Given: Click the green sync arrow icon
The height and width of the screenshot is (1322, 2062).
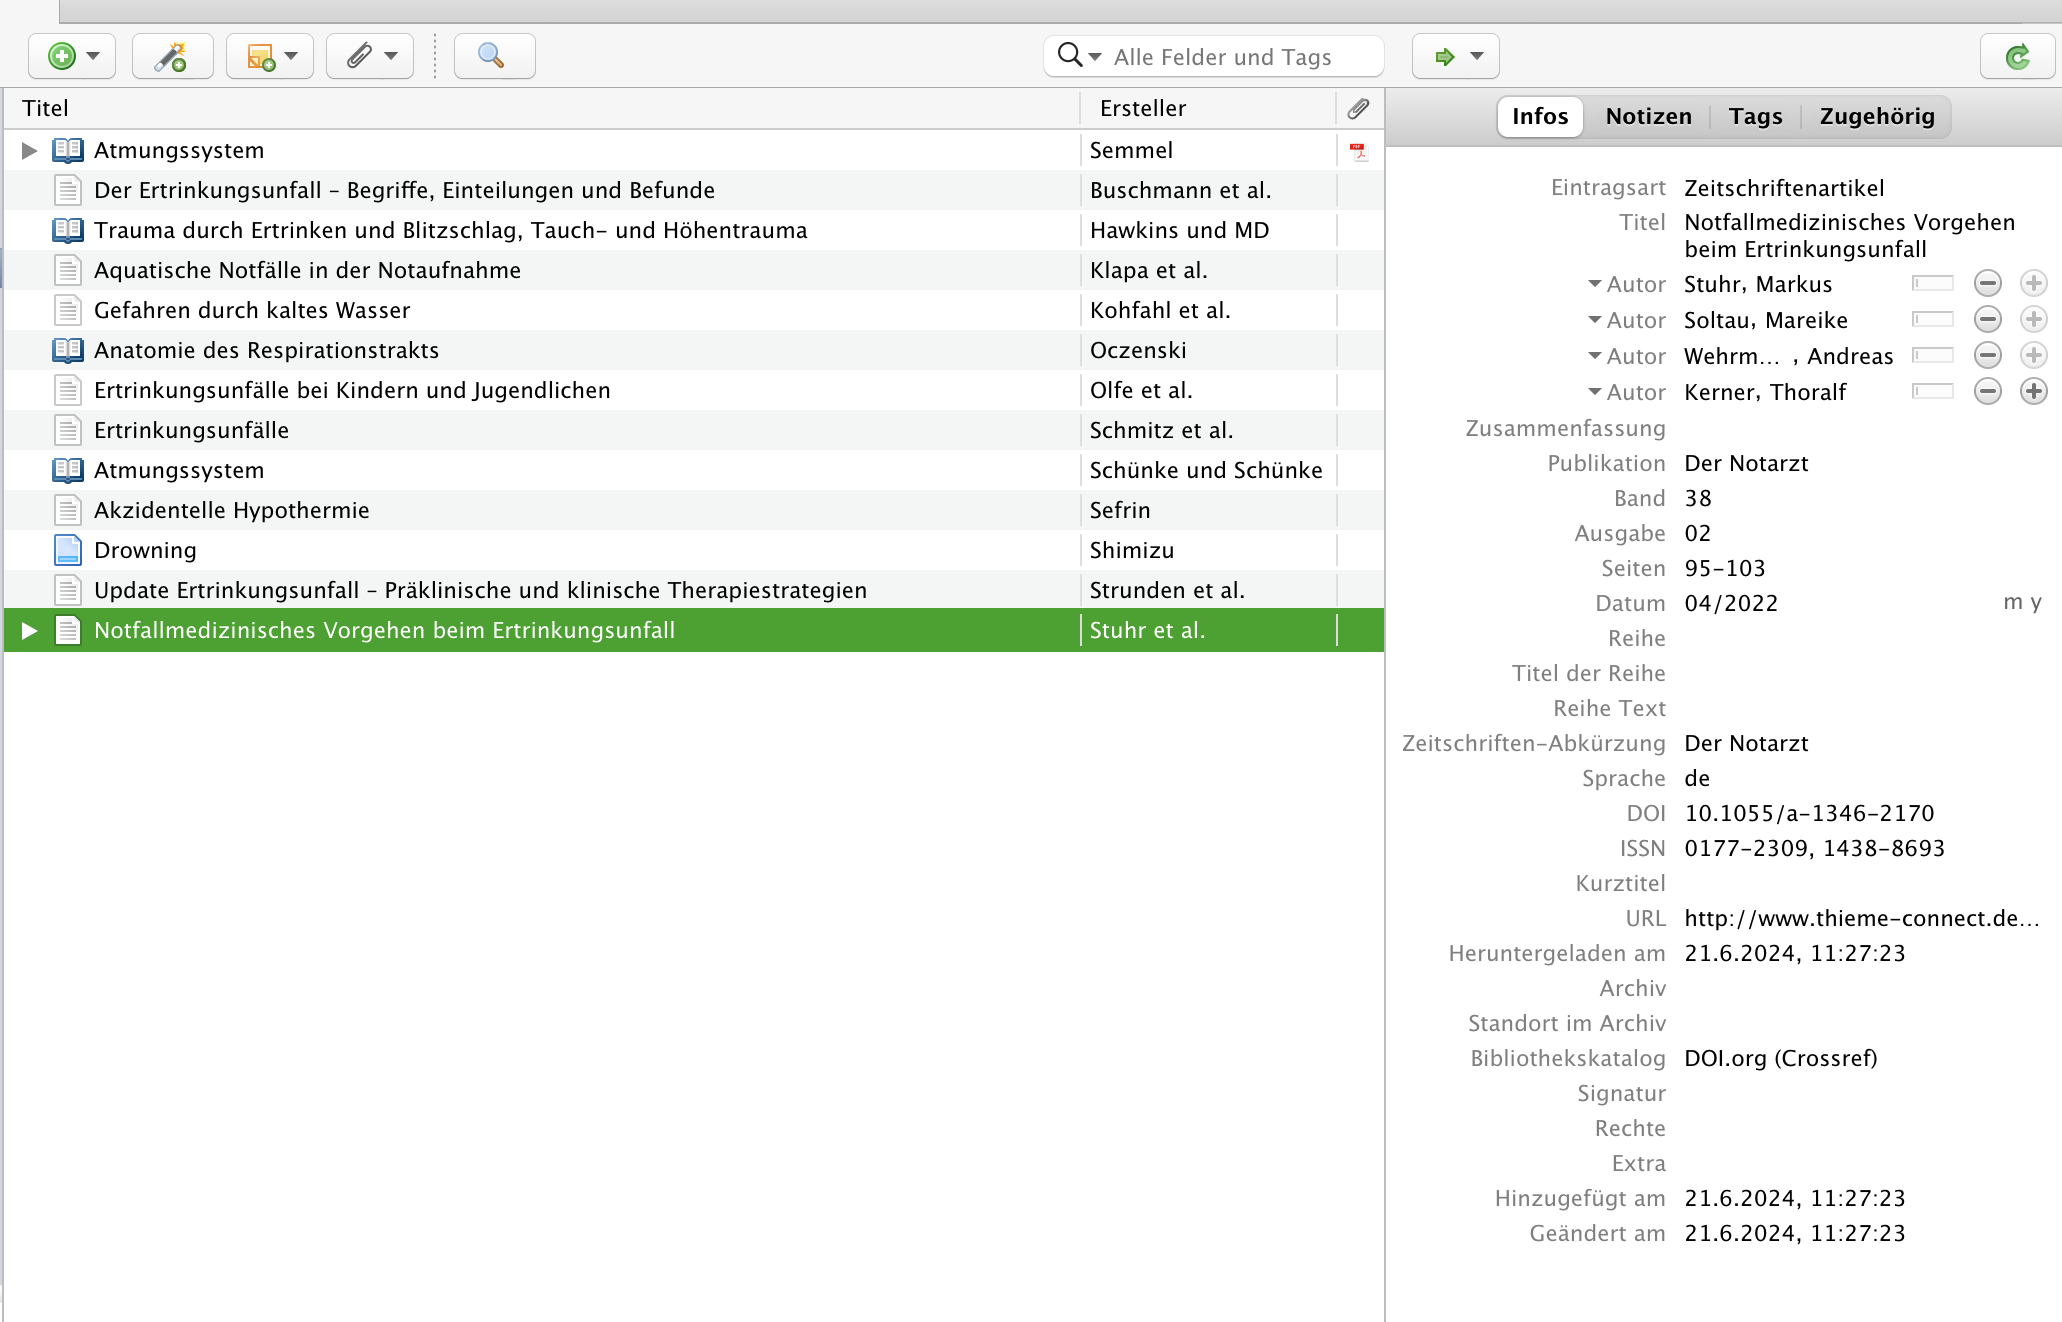Looking at the screenshot, I should click(x=2018, y=57).
